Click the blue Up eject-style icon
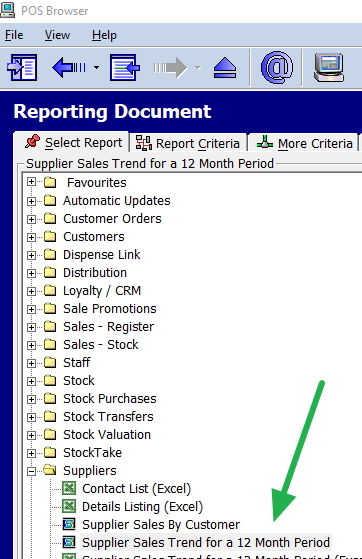 click(225, 68)
